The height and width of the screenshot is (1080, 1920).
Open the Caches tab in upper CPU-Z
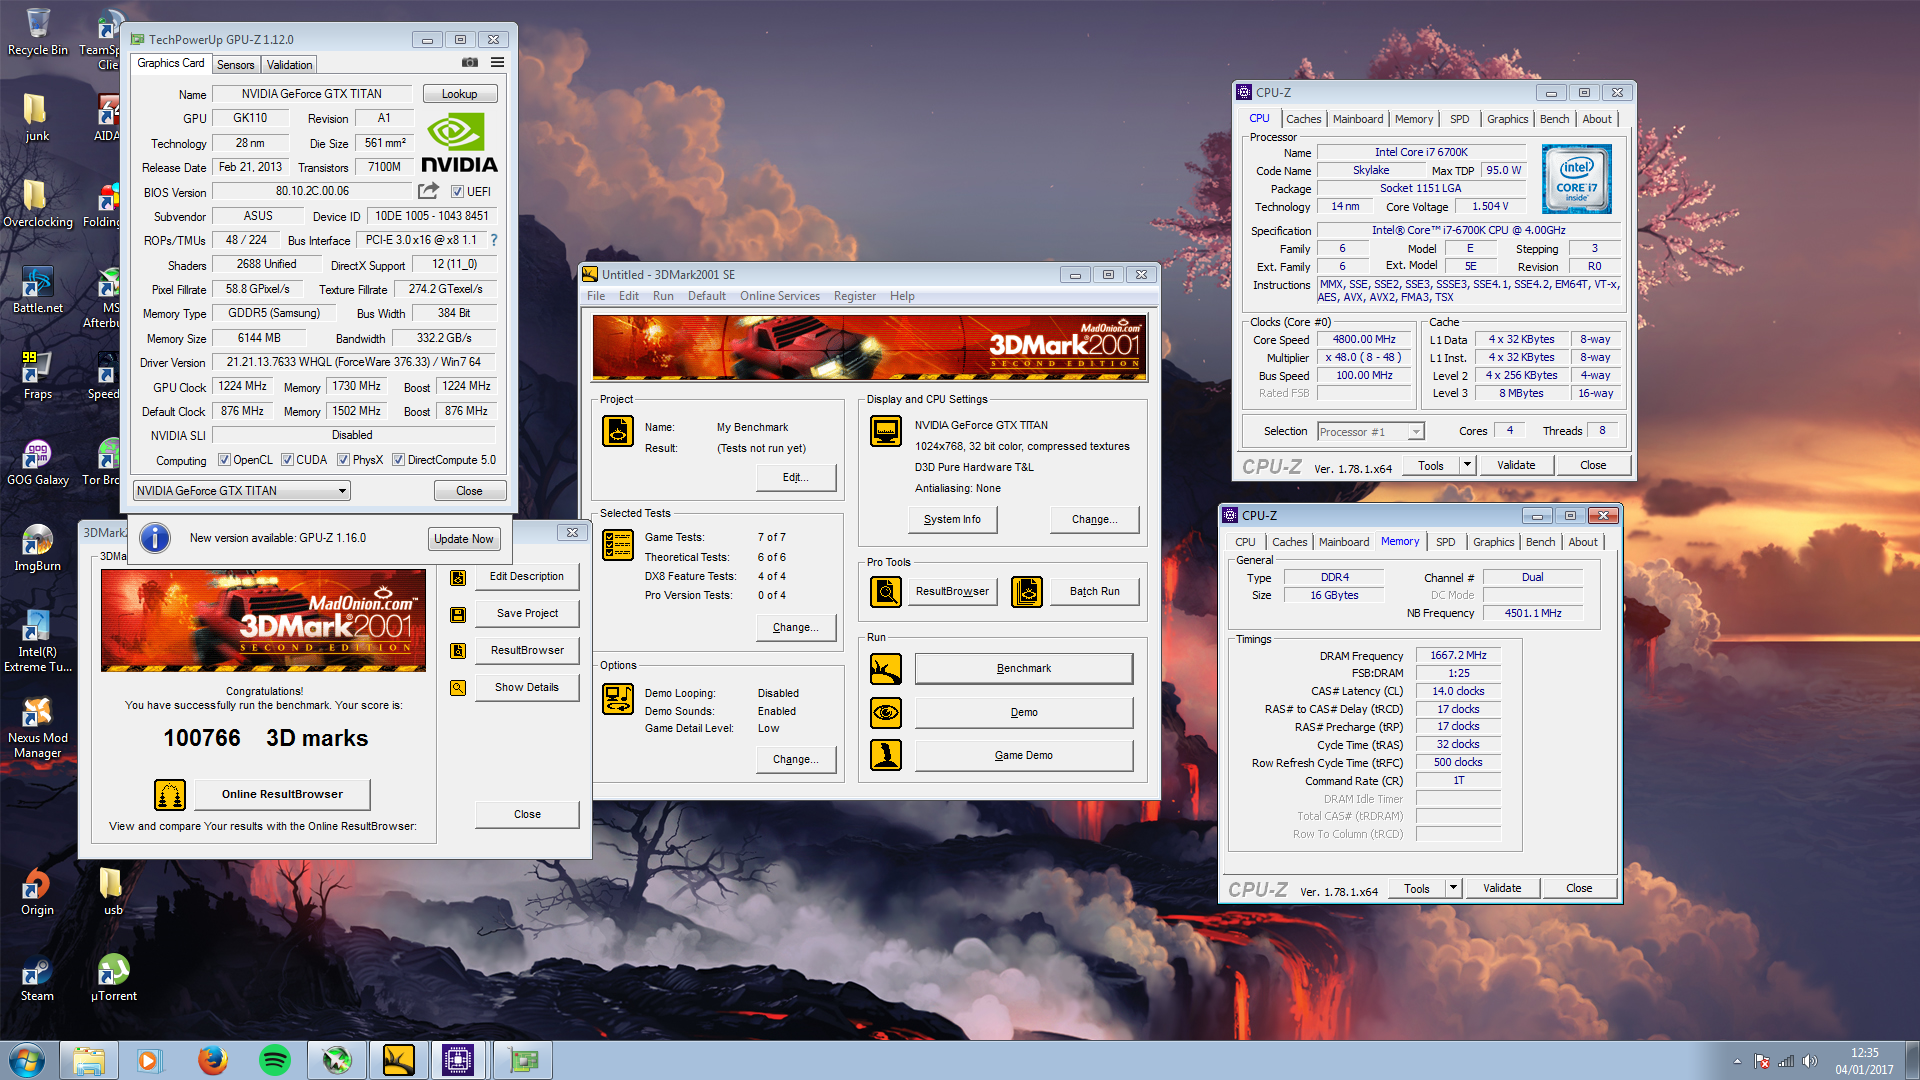pos(1303,119)
